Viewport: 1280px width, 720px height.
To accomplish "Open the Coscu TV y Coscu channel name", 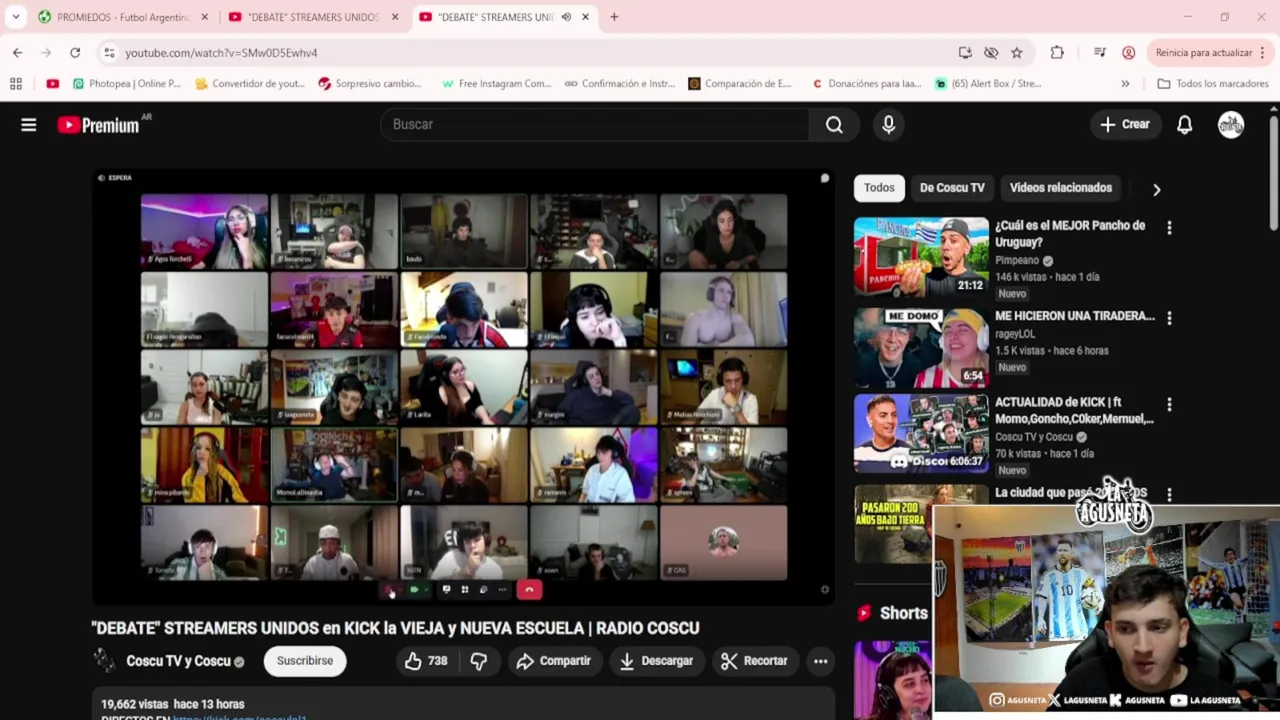I will click(x=178, y=661).
